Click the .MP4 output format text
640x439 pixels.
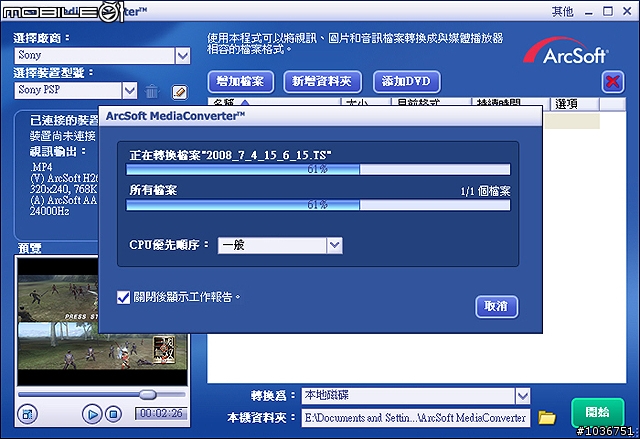click(41, 167)
